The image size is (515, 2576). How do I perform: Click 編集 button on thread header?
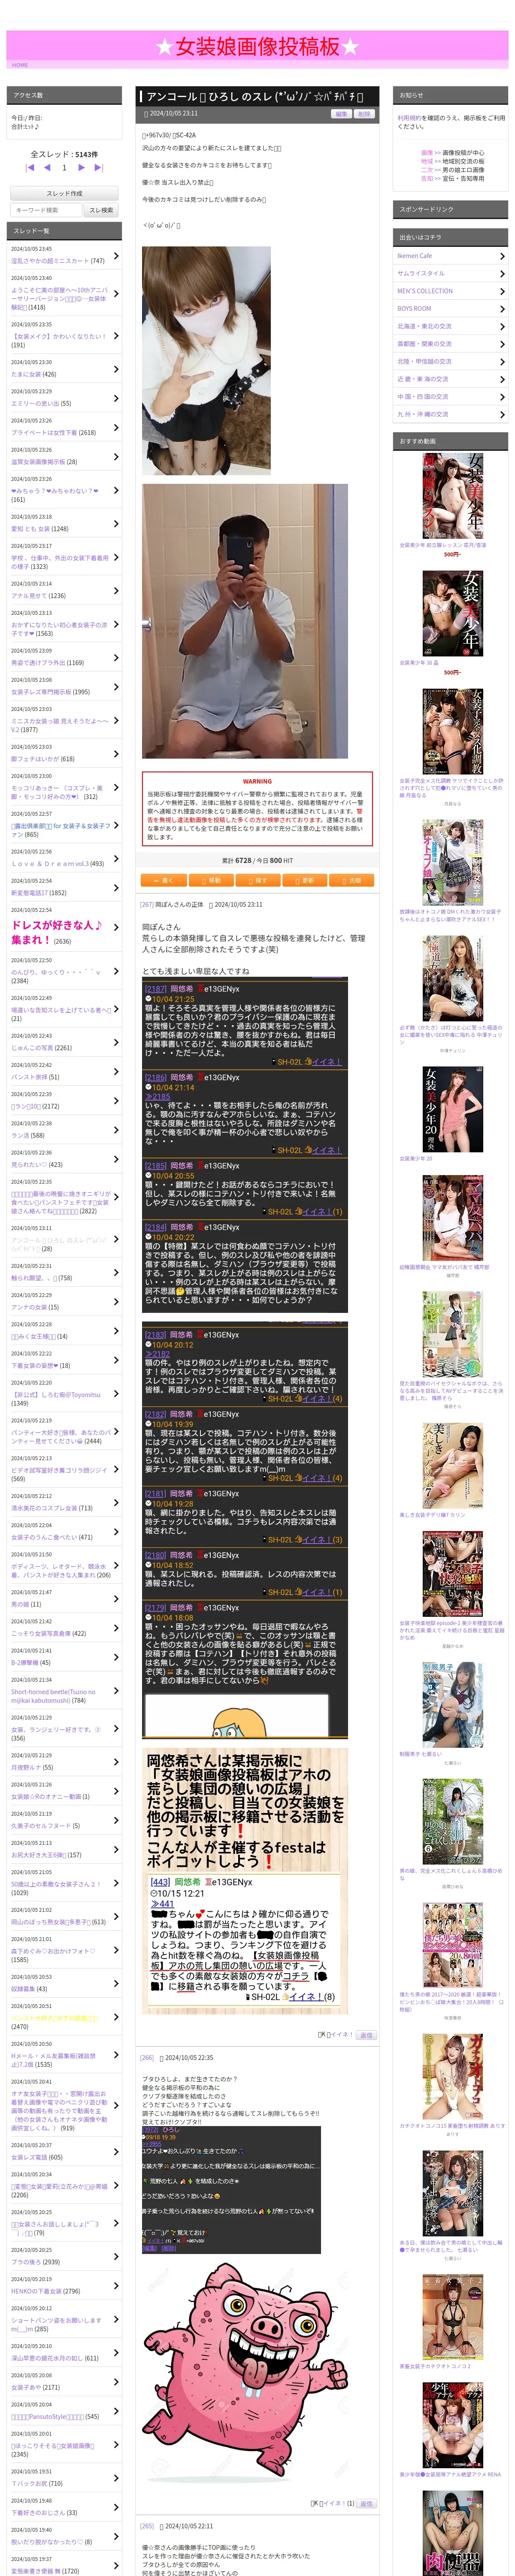(x=341, y=114)
